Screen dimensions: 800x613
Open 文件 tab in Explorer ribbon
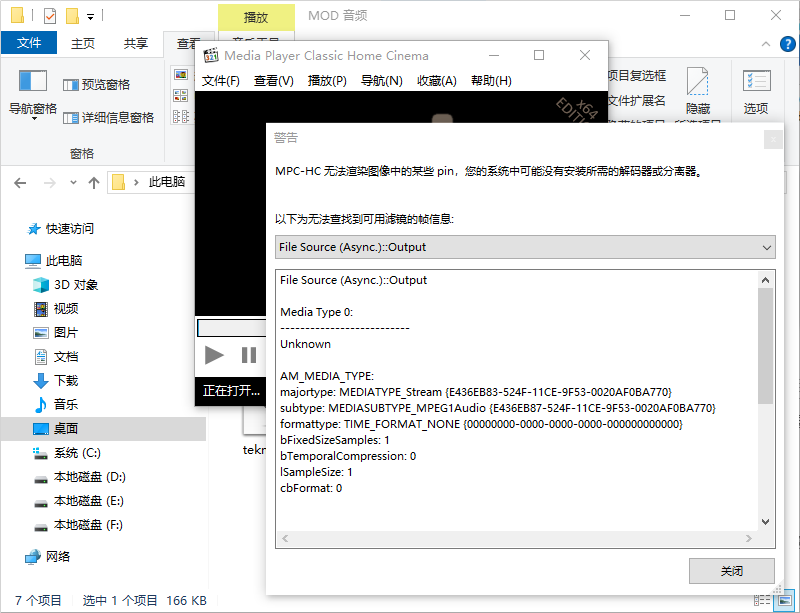[x=29, y=43]
